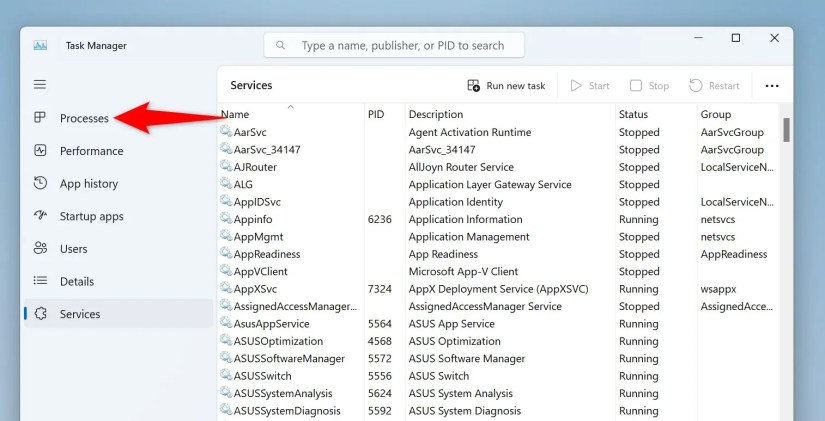Sort services by Name column header

click(236, 114)
